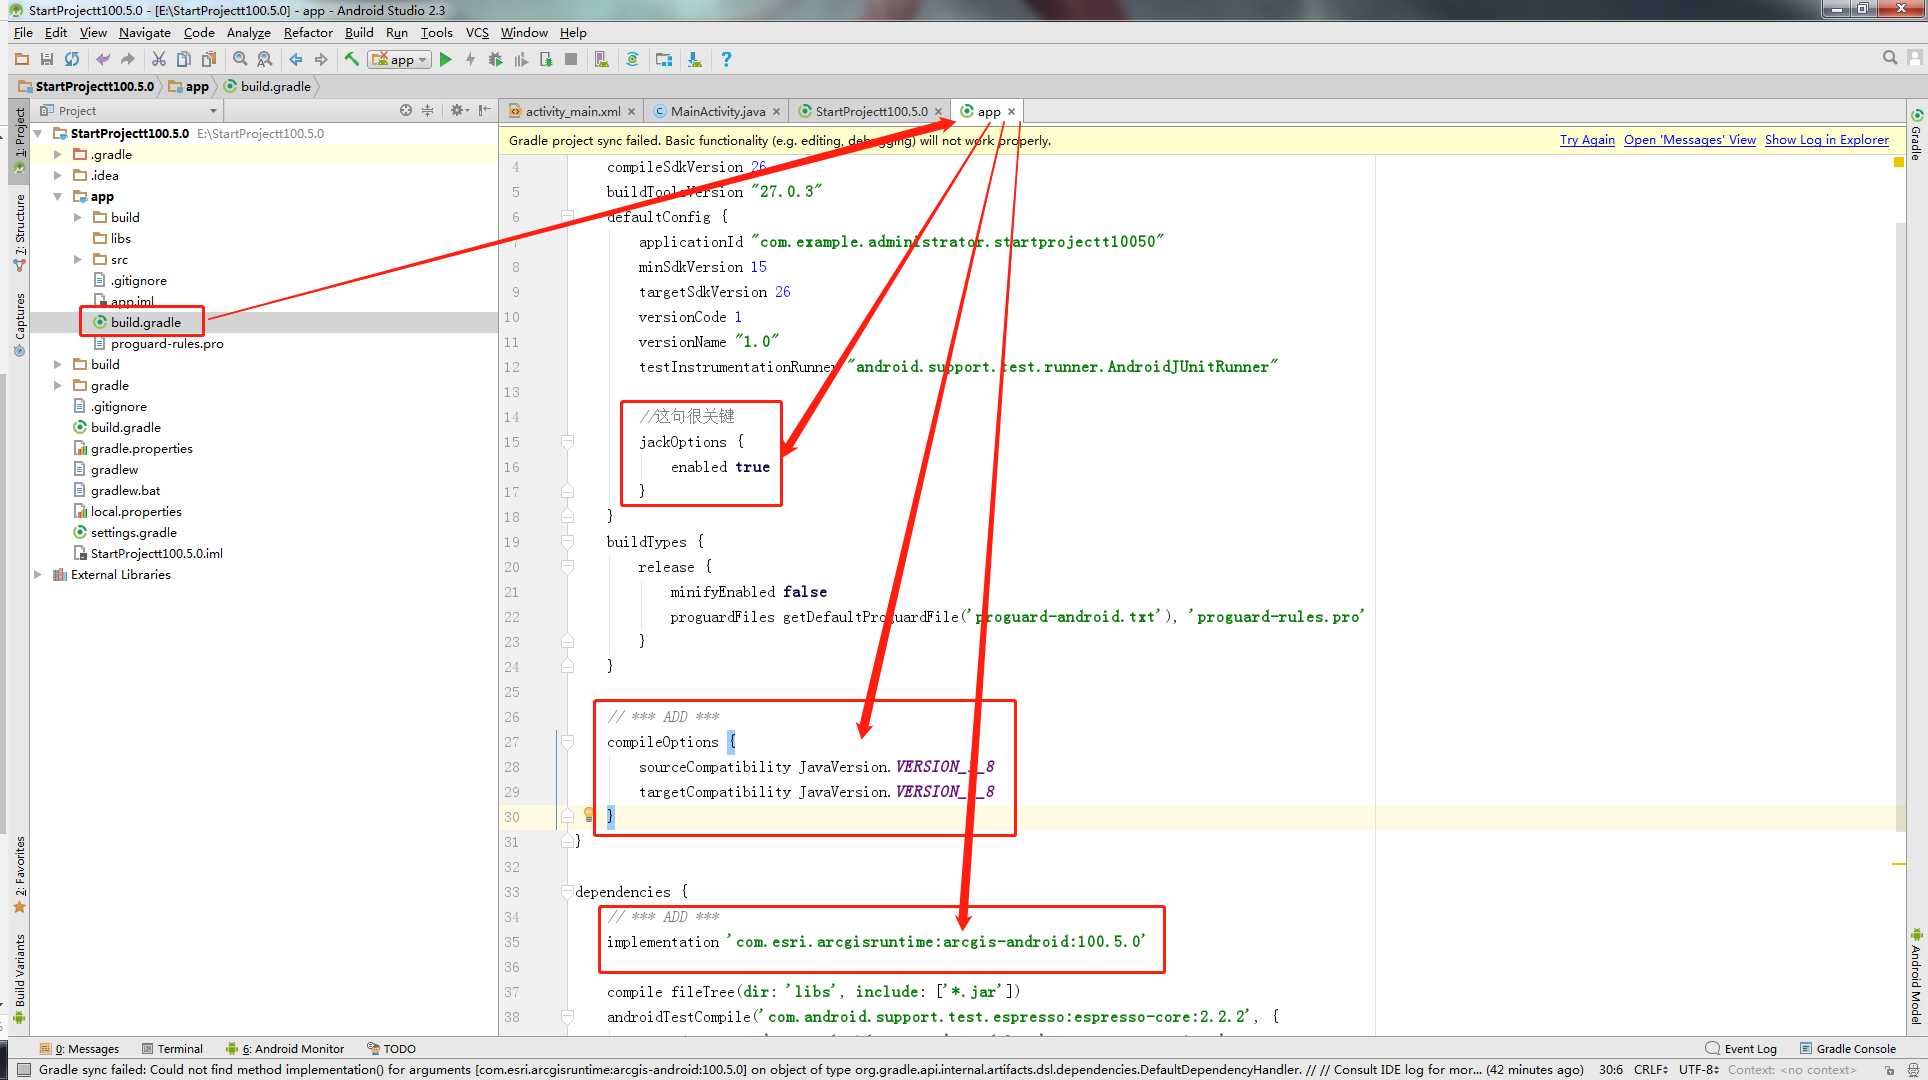
Task: Open the Project panel settings gear
Action: point(459,110)
